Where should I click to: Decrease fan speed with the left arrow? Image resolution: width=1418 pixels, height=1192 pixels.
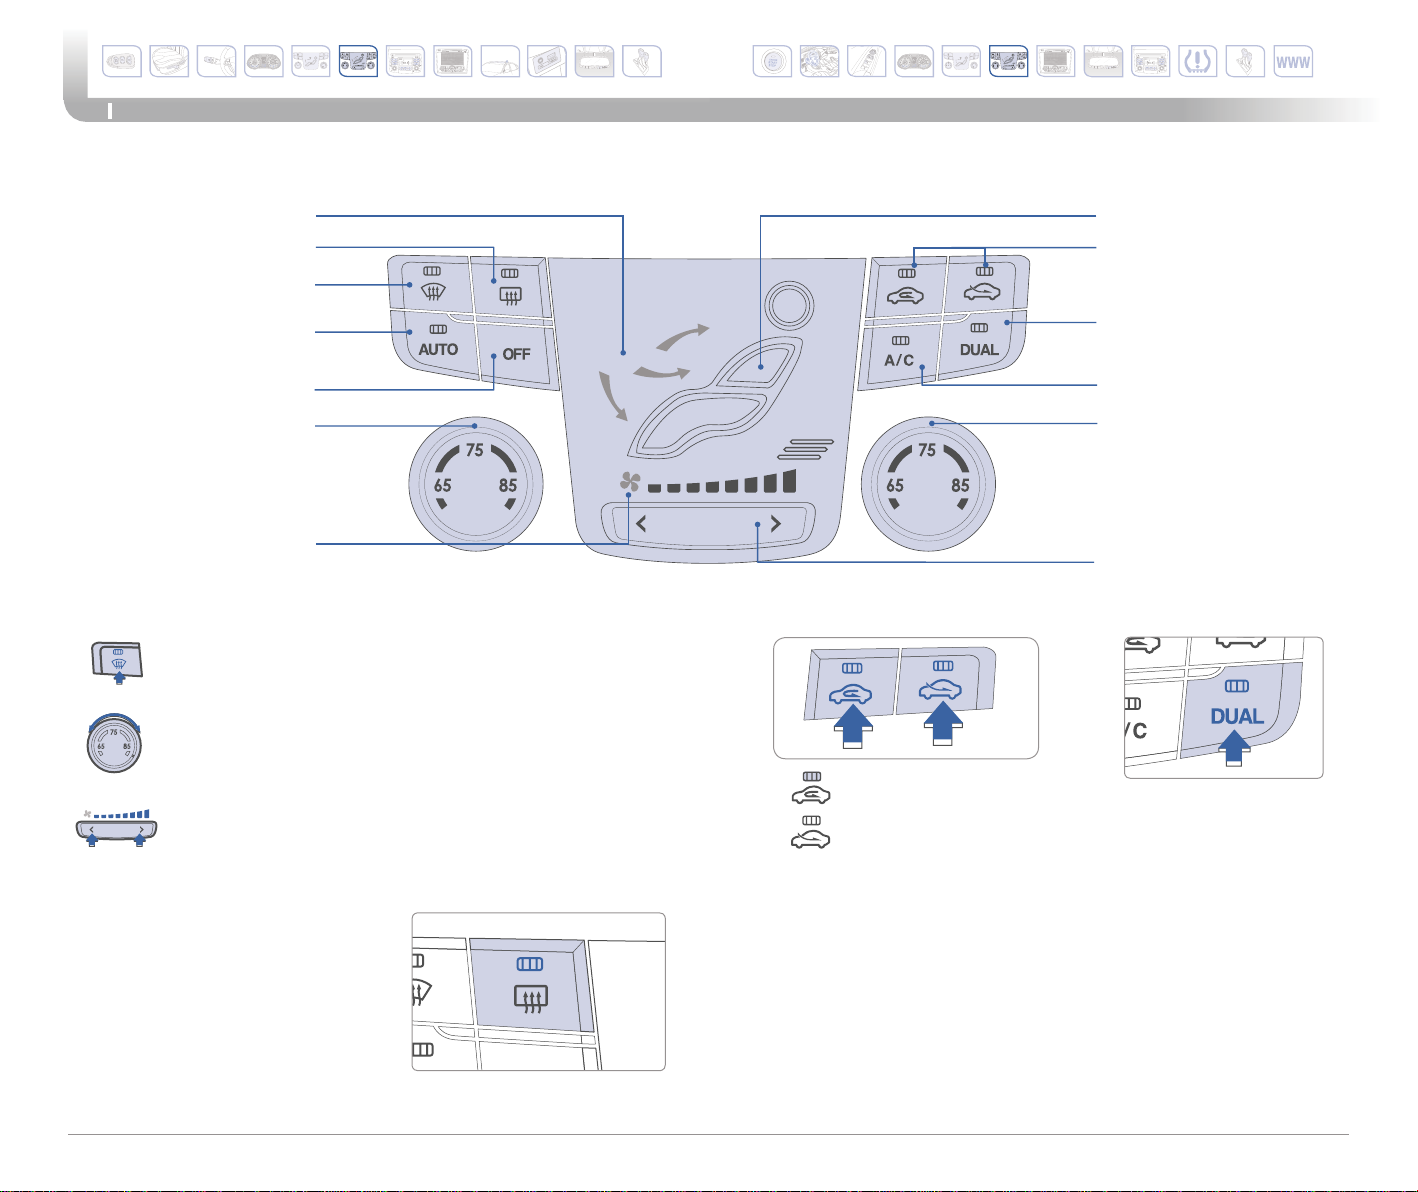pyautogui.click(x=641, y=523)
